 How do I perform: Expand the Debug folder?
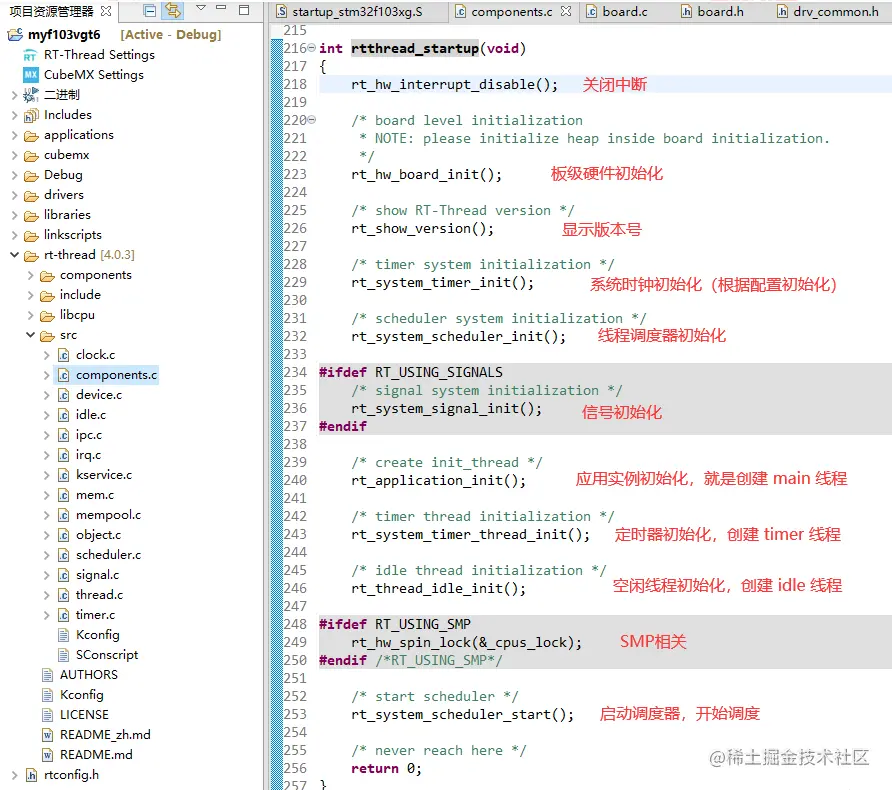(x=15, y=175)
